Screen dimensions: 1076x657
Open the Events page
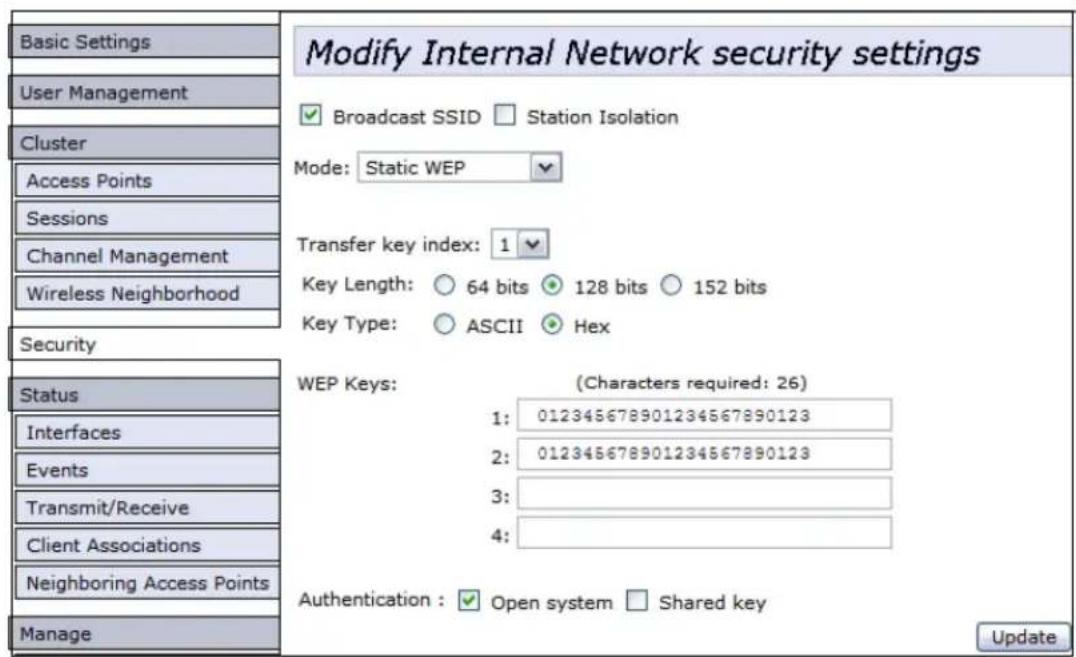(x=148, y=470)
